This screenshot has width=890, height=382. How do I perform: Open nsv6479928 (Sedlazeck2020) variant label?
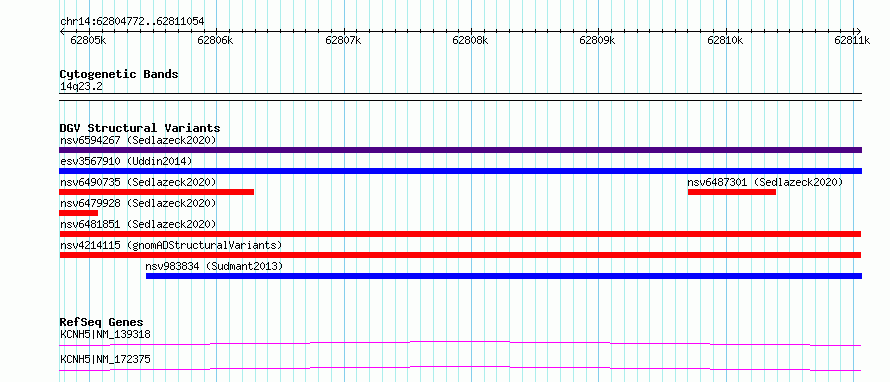[x=138, y=203]
